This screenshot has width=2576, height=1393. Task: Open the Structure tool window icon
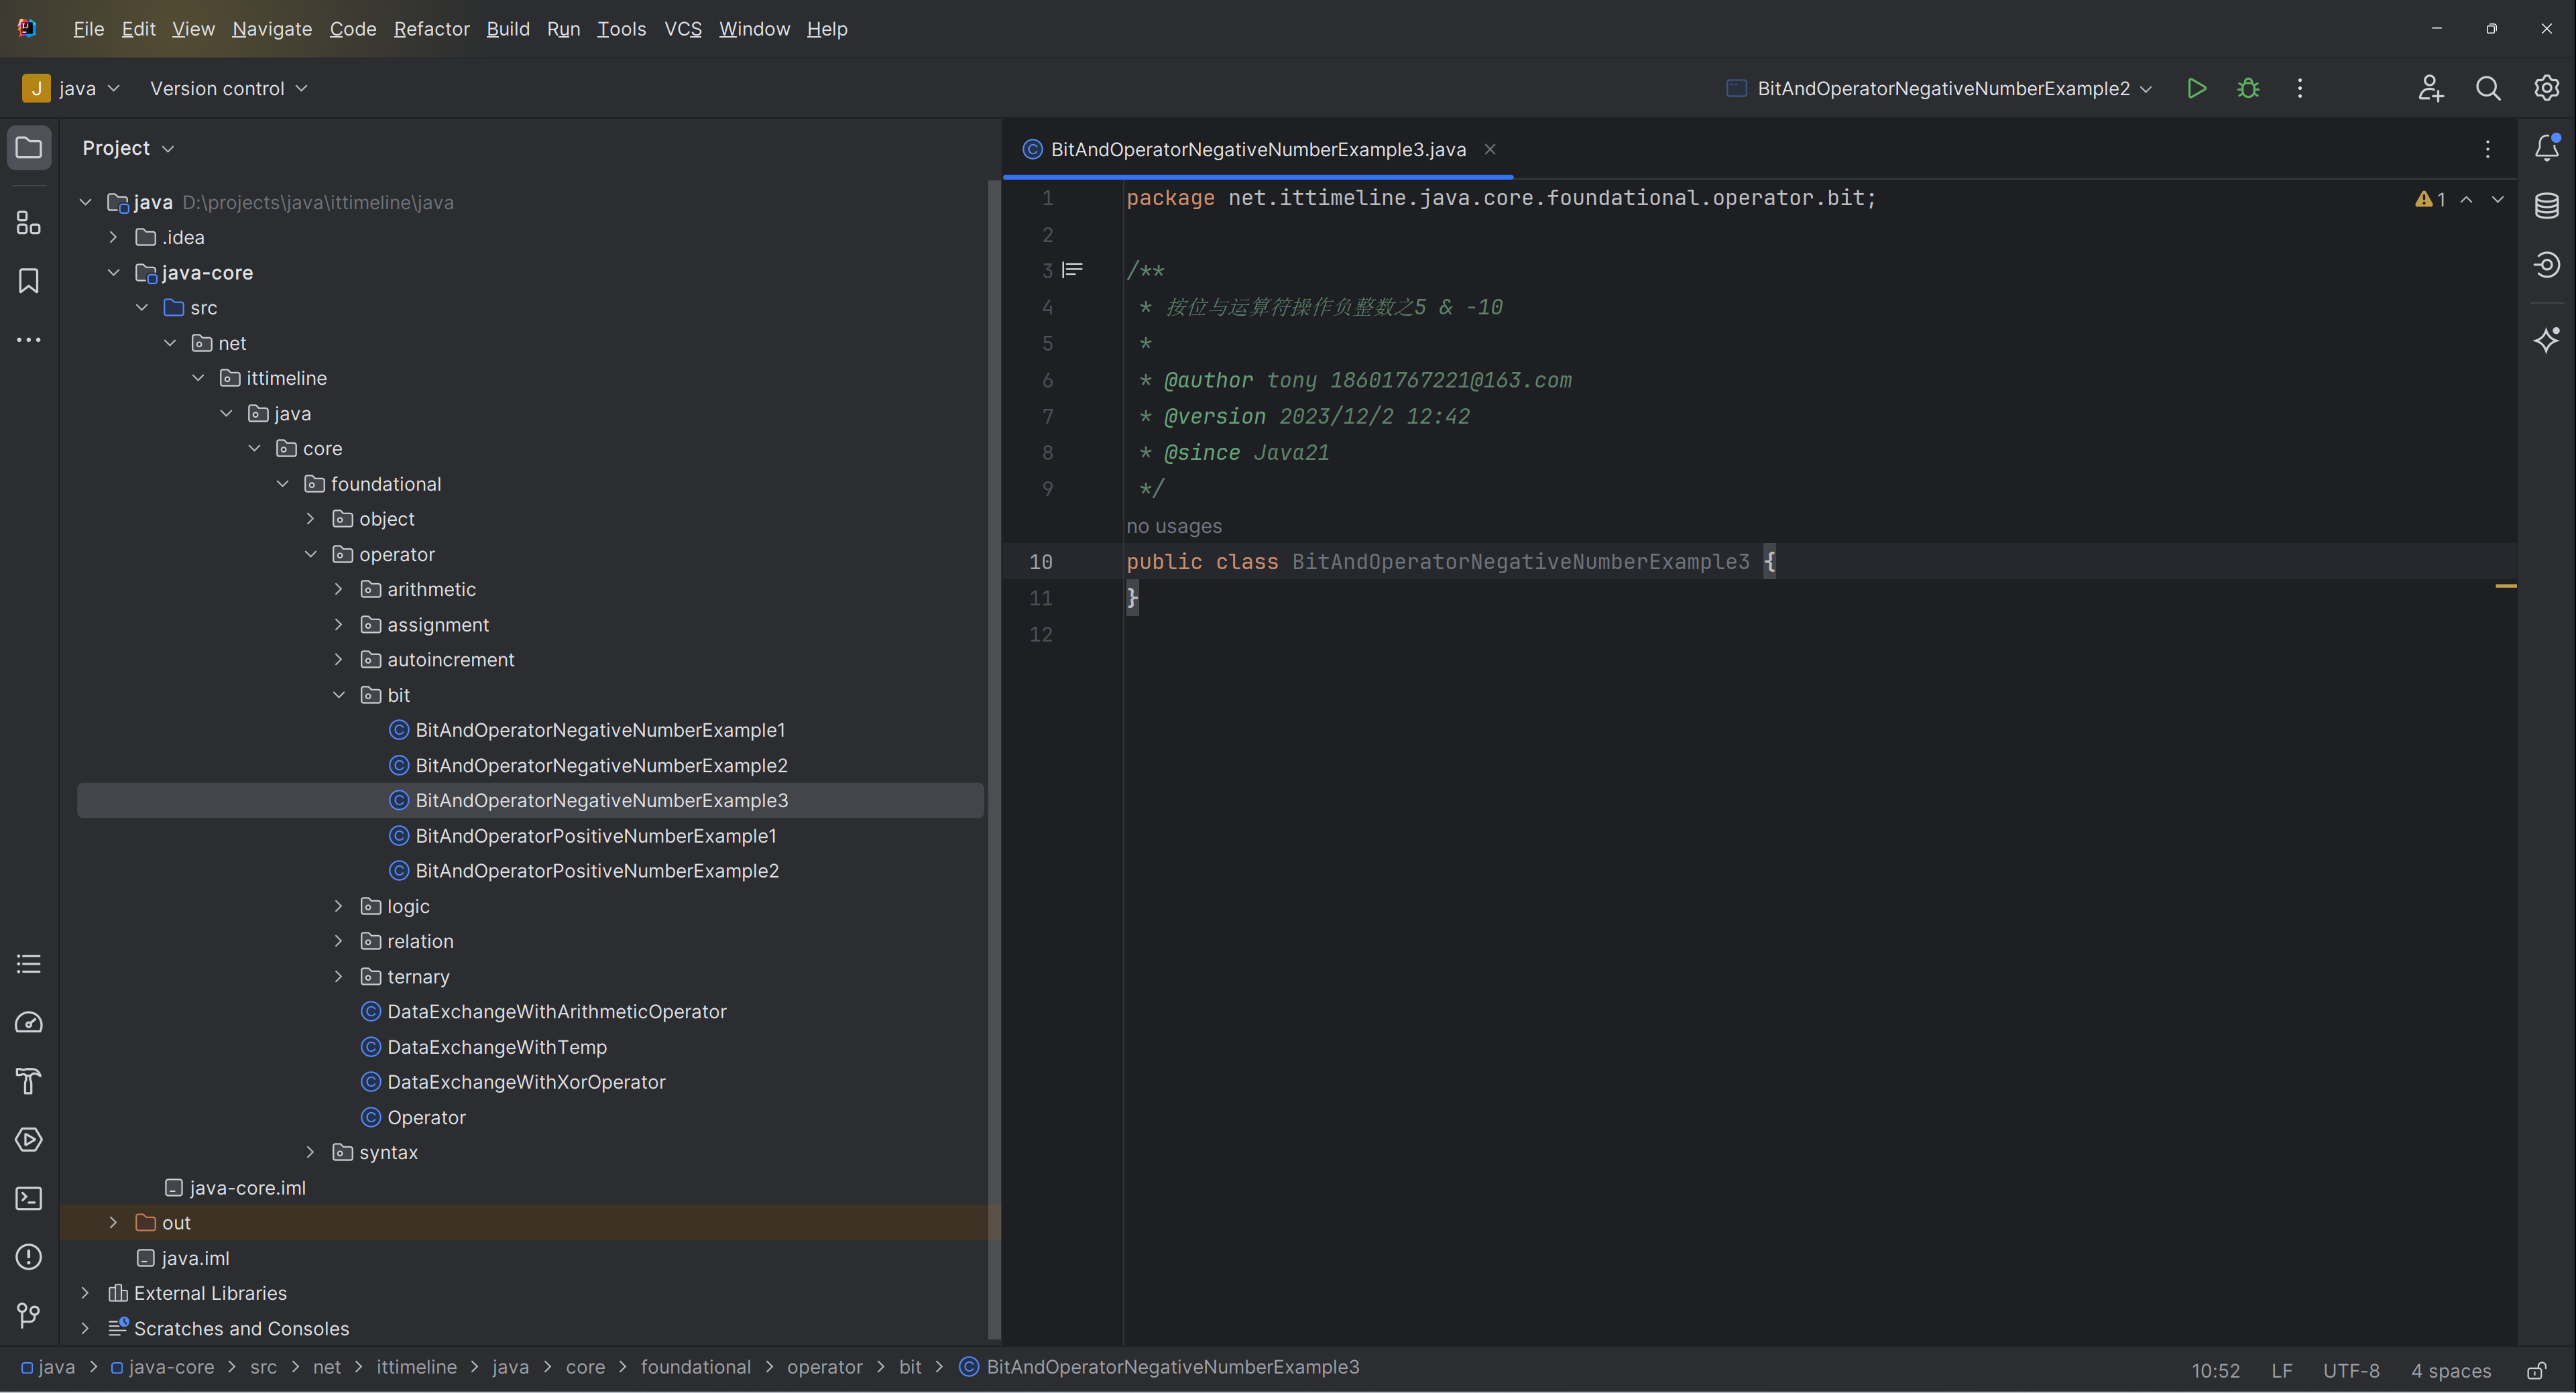pos(29,223)
